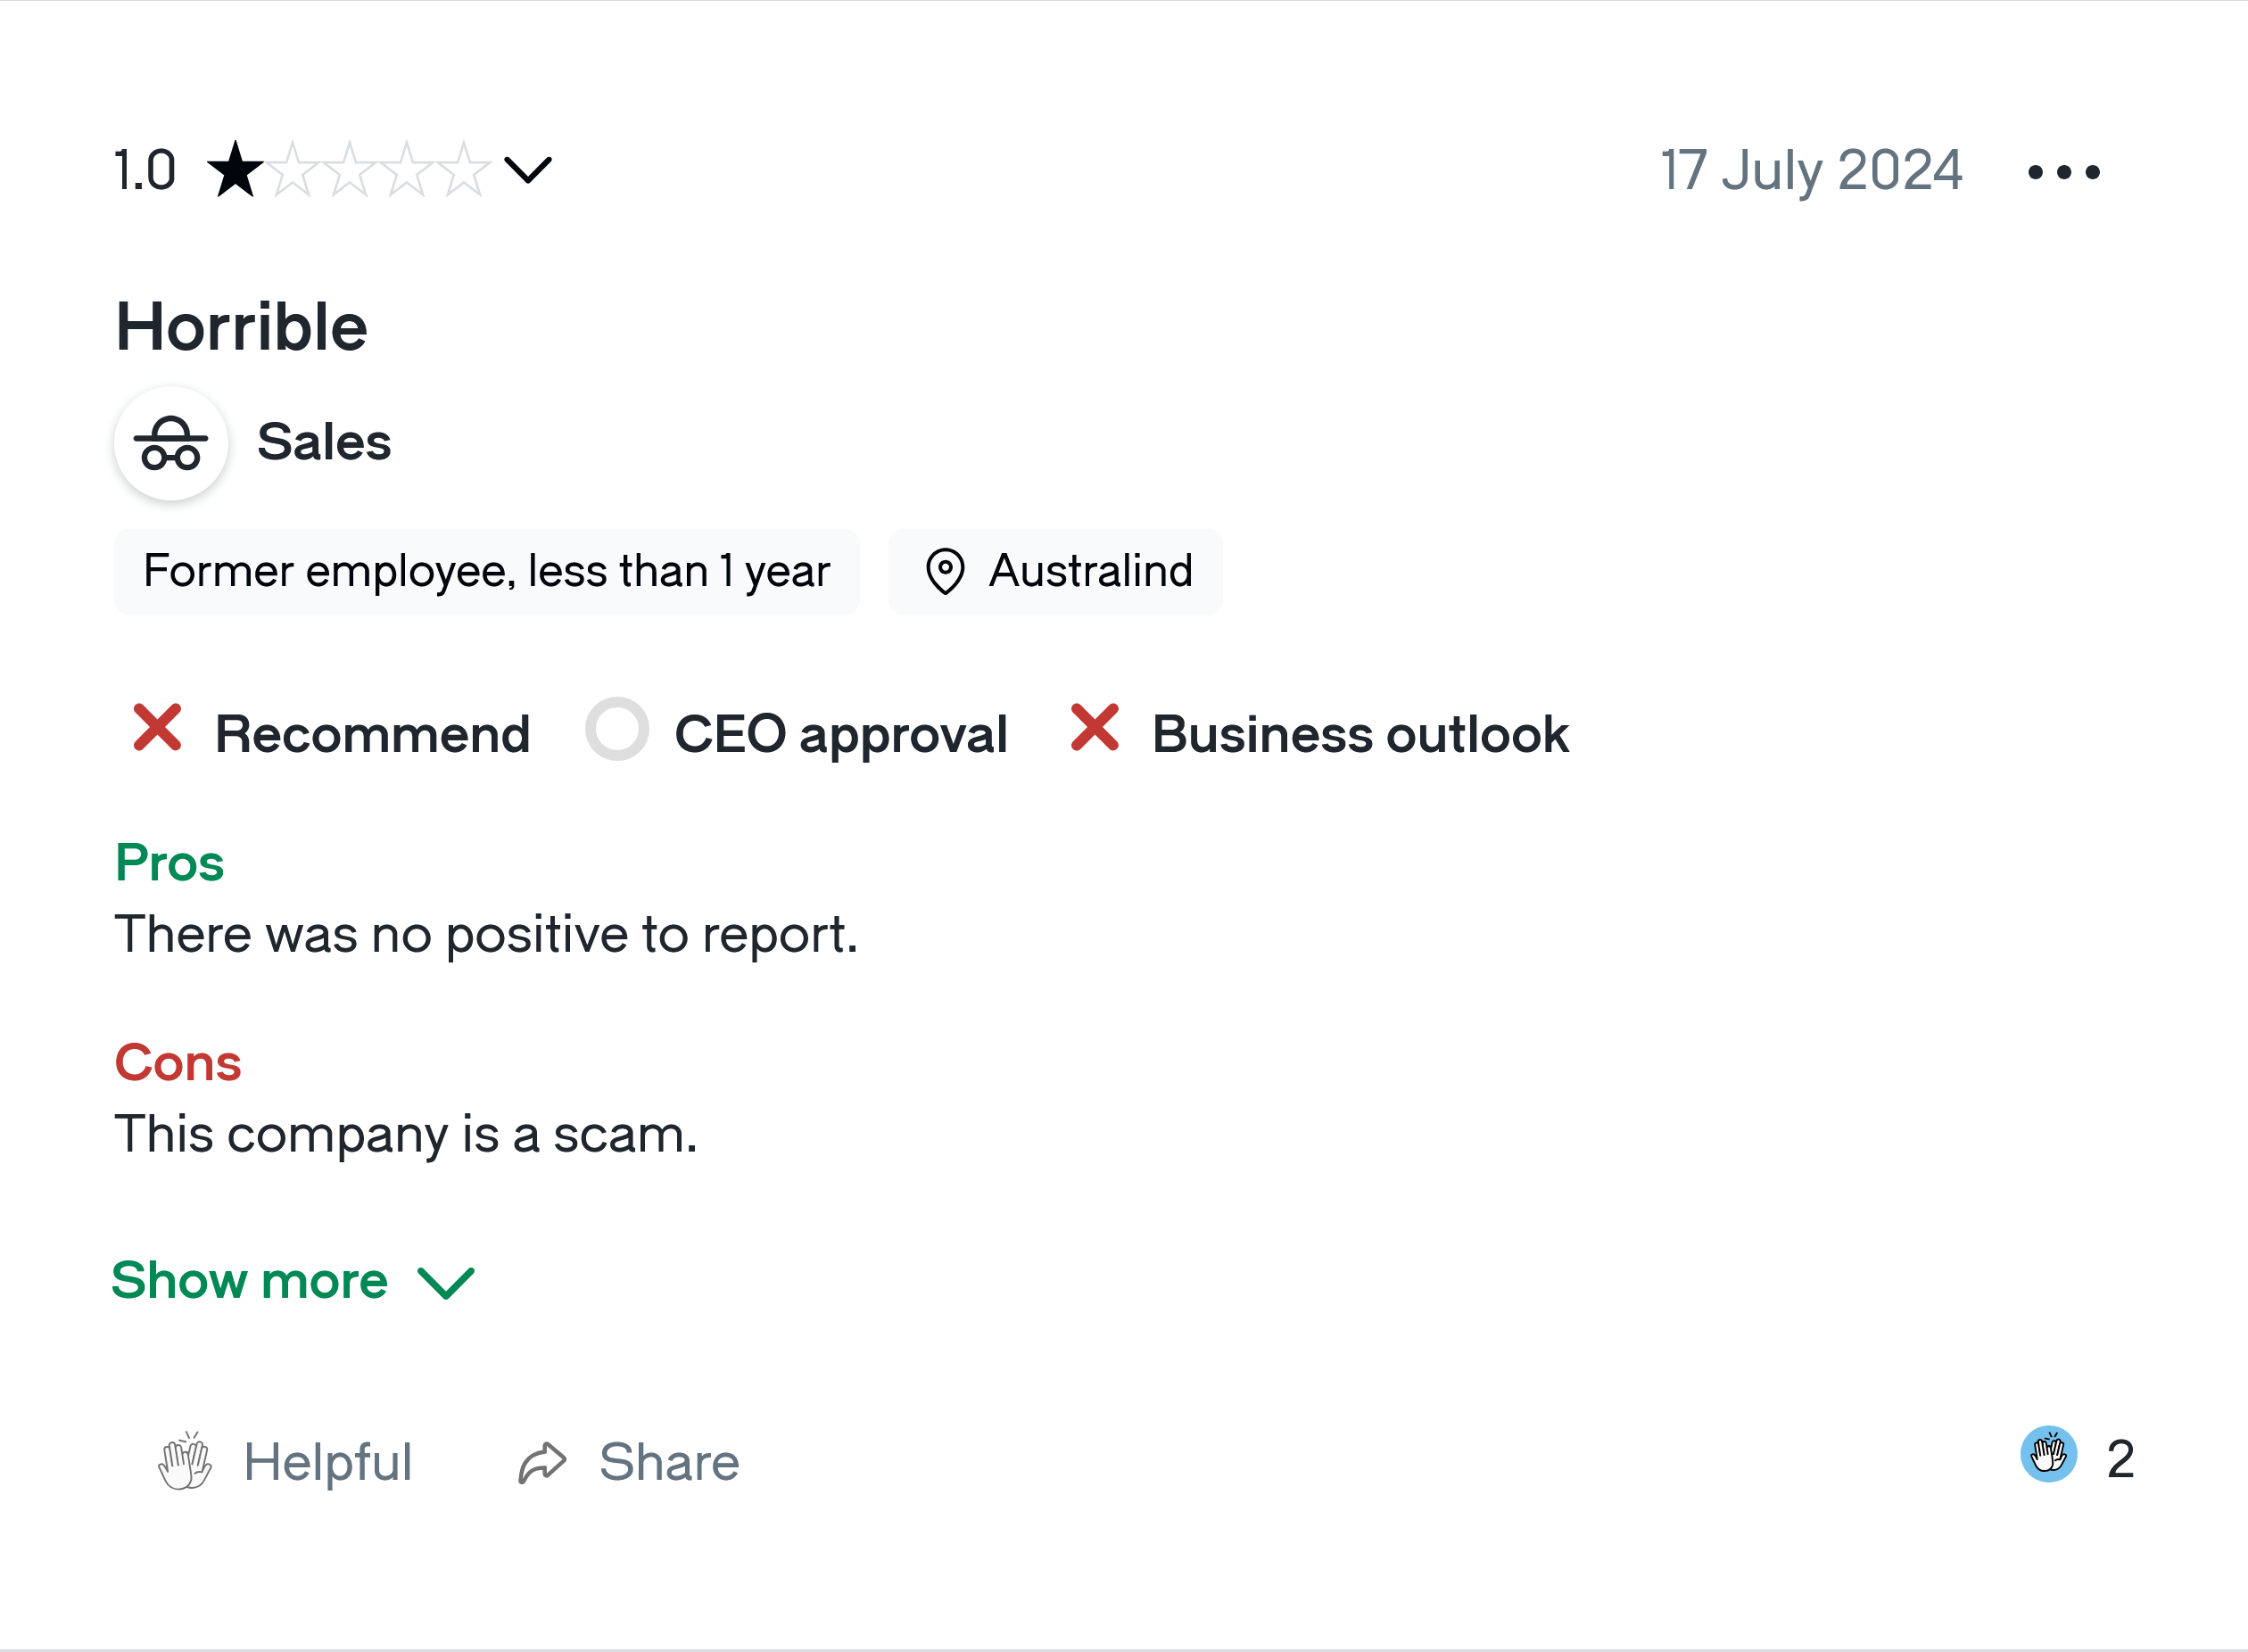Expand the rating breakdown chevron

[x=528, y=170]
